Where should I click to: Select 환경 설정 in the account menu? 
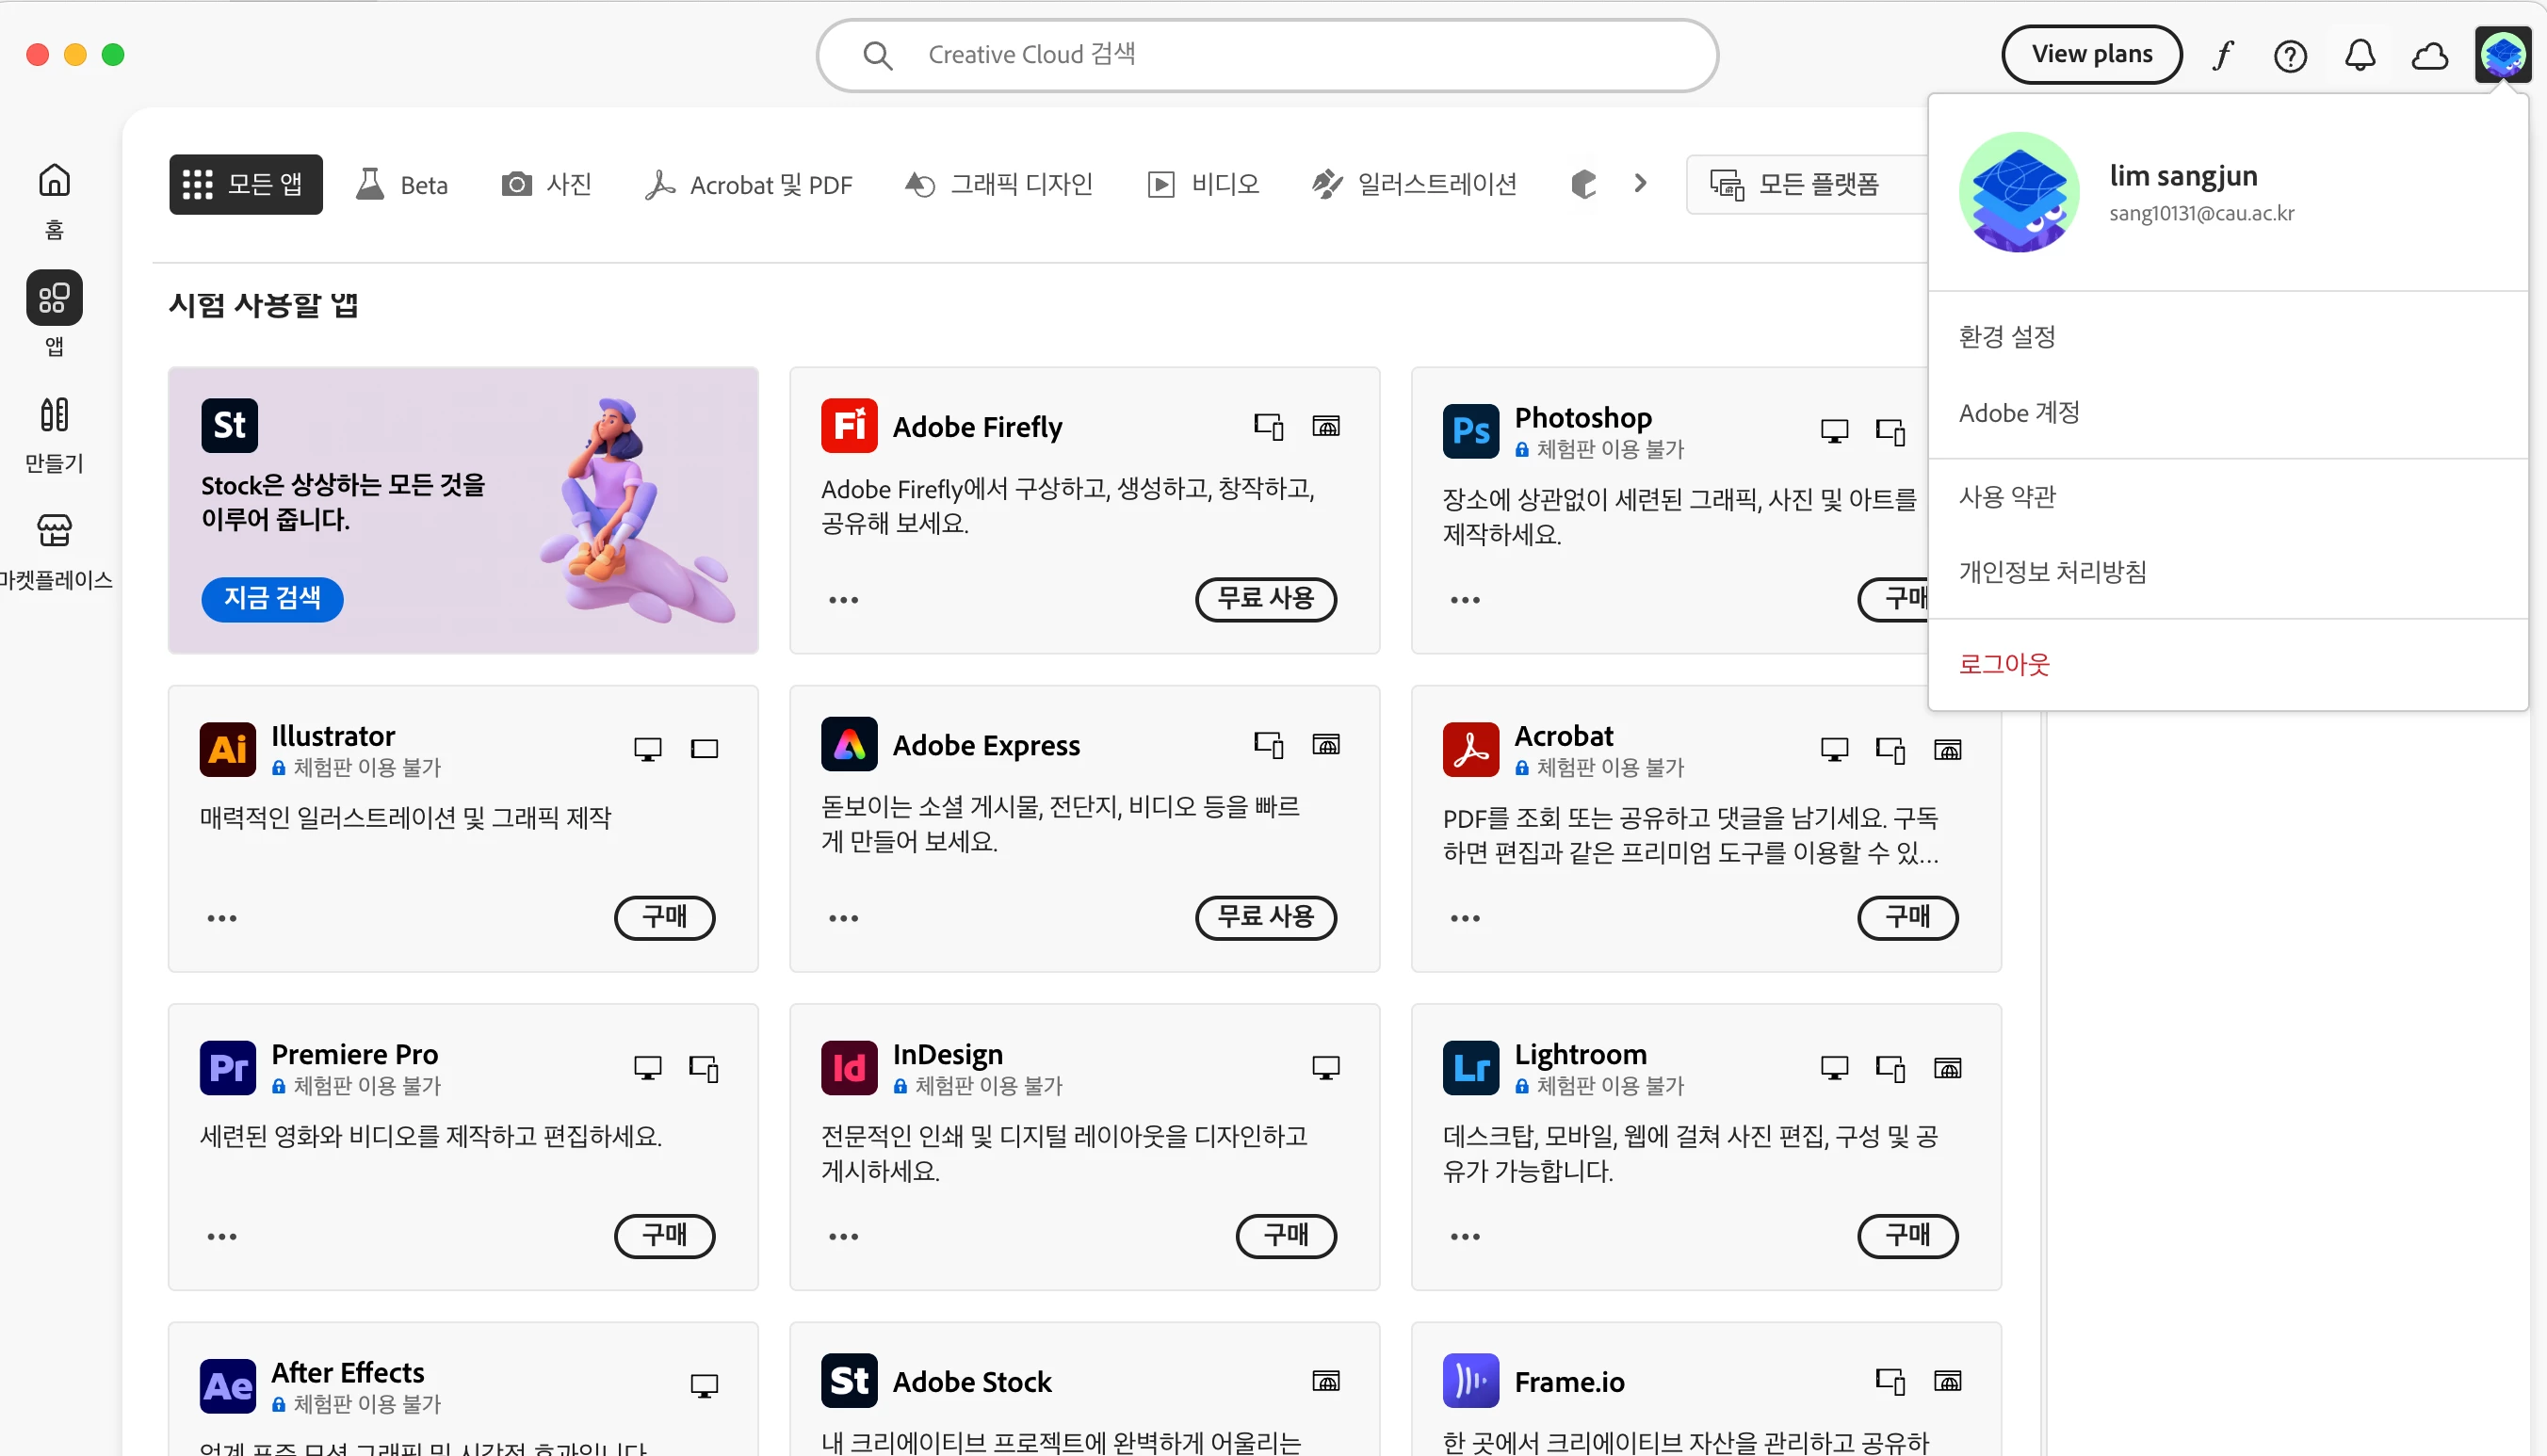pos(2007,336)
